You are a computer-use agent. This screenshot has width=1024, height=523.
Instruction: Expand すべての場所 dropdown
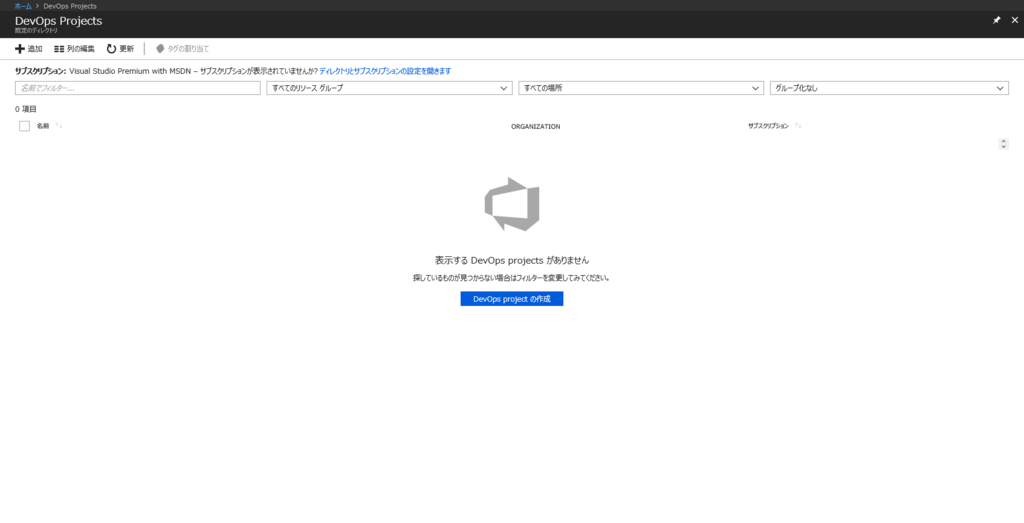[641, 88]
